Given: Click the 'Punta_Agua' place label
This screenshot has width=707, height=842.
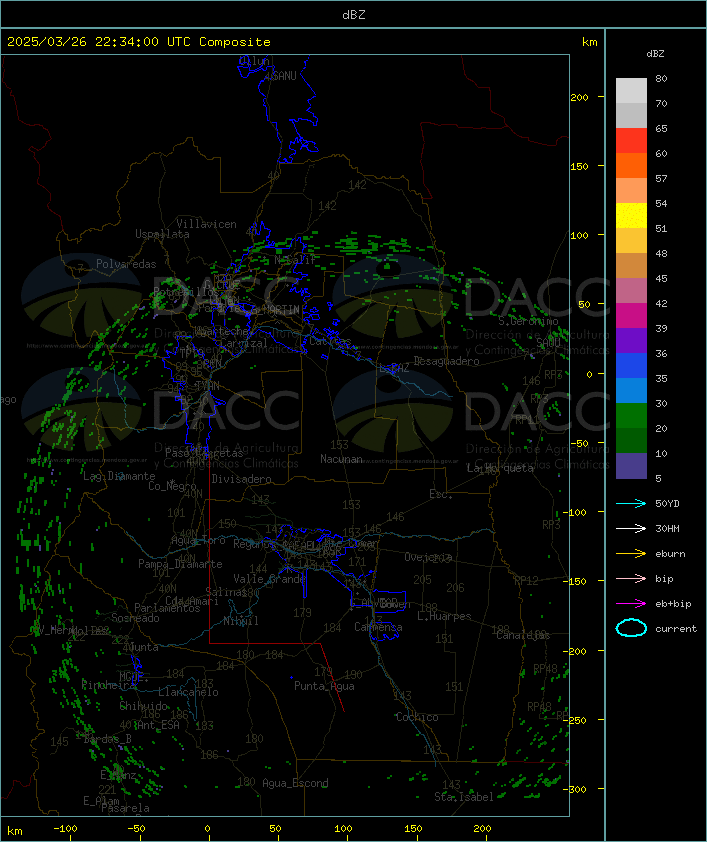Looking at the screenshot, I should [x=324, y=686].
